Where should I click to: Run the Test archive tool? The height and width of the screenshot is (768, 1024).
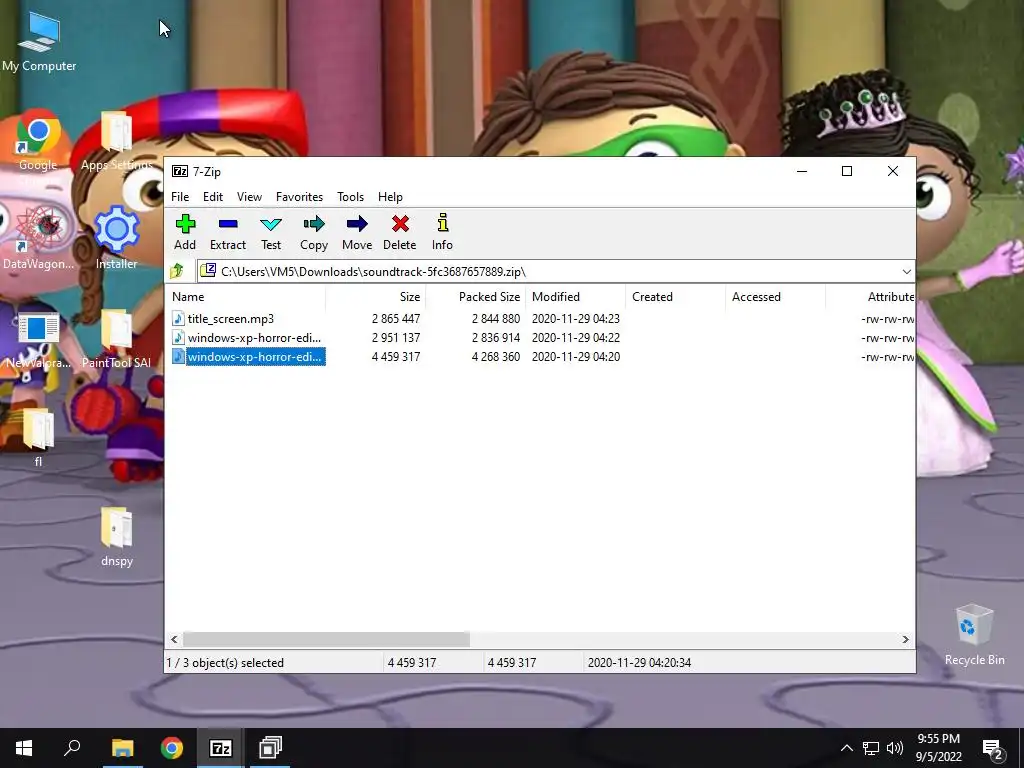coord(271,225)
